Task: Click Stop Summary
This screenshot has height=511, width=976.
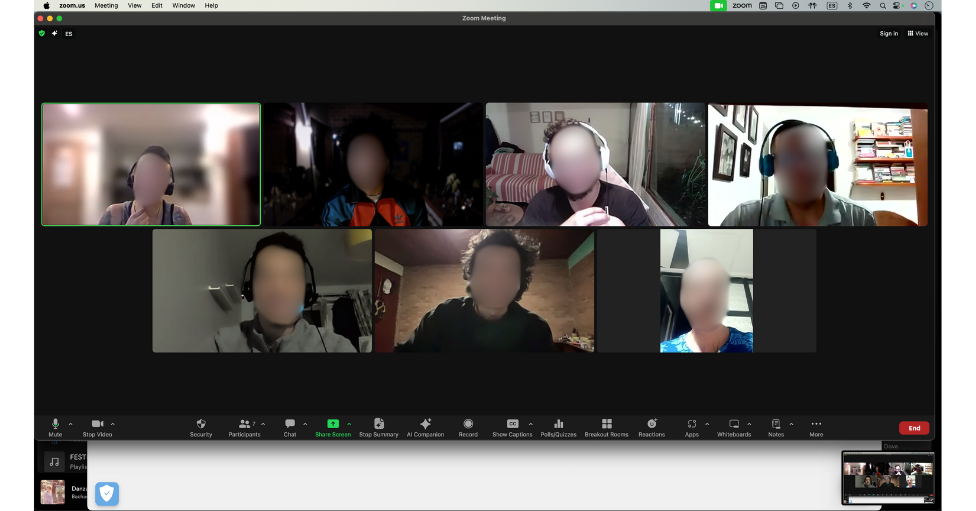Action: coord(378,428)
